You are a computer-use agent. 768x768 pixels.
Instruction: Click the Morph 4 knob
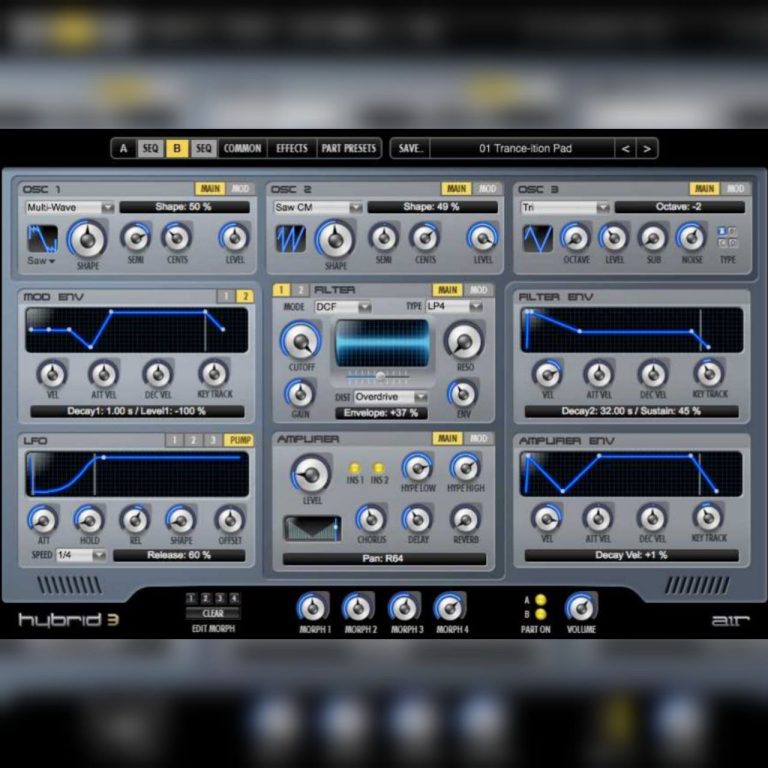[x=450, y=608]
